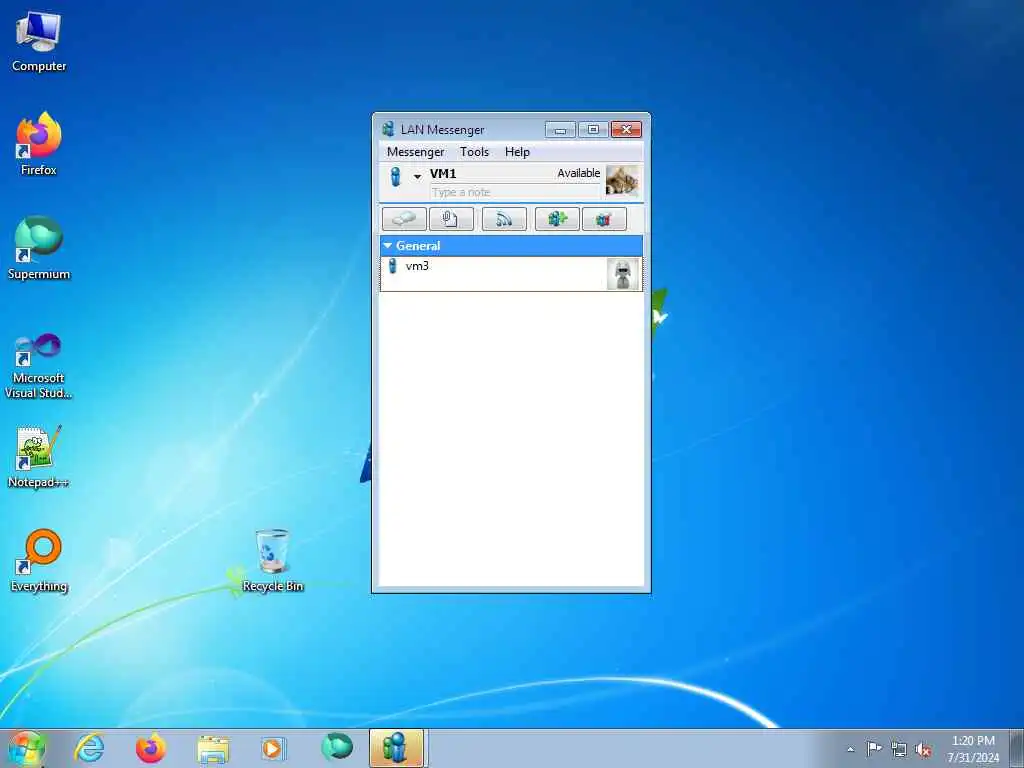This screenshot has height=768, width=1024.
Task: Click the Send File paperclip toolbar button
Action: tap(451, 219)
